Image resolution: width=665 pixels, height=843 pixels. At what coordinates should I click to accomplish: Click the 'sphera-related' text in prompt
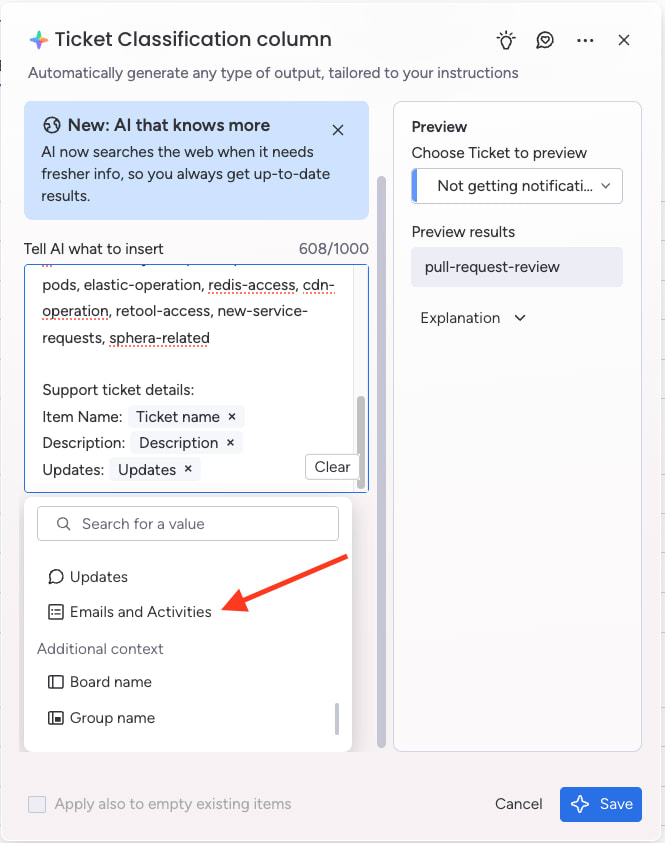pyautogui.click(x=159, y=338)
